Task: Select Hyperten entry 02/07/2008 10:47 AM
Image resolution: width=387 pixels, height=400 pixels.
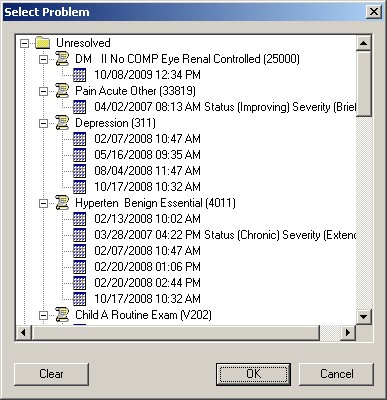Action: point(147,251)
